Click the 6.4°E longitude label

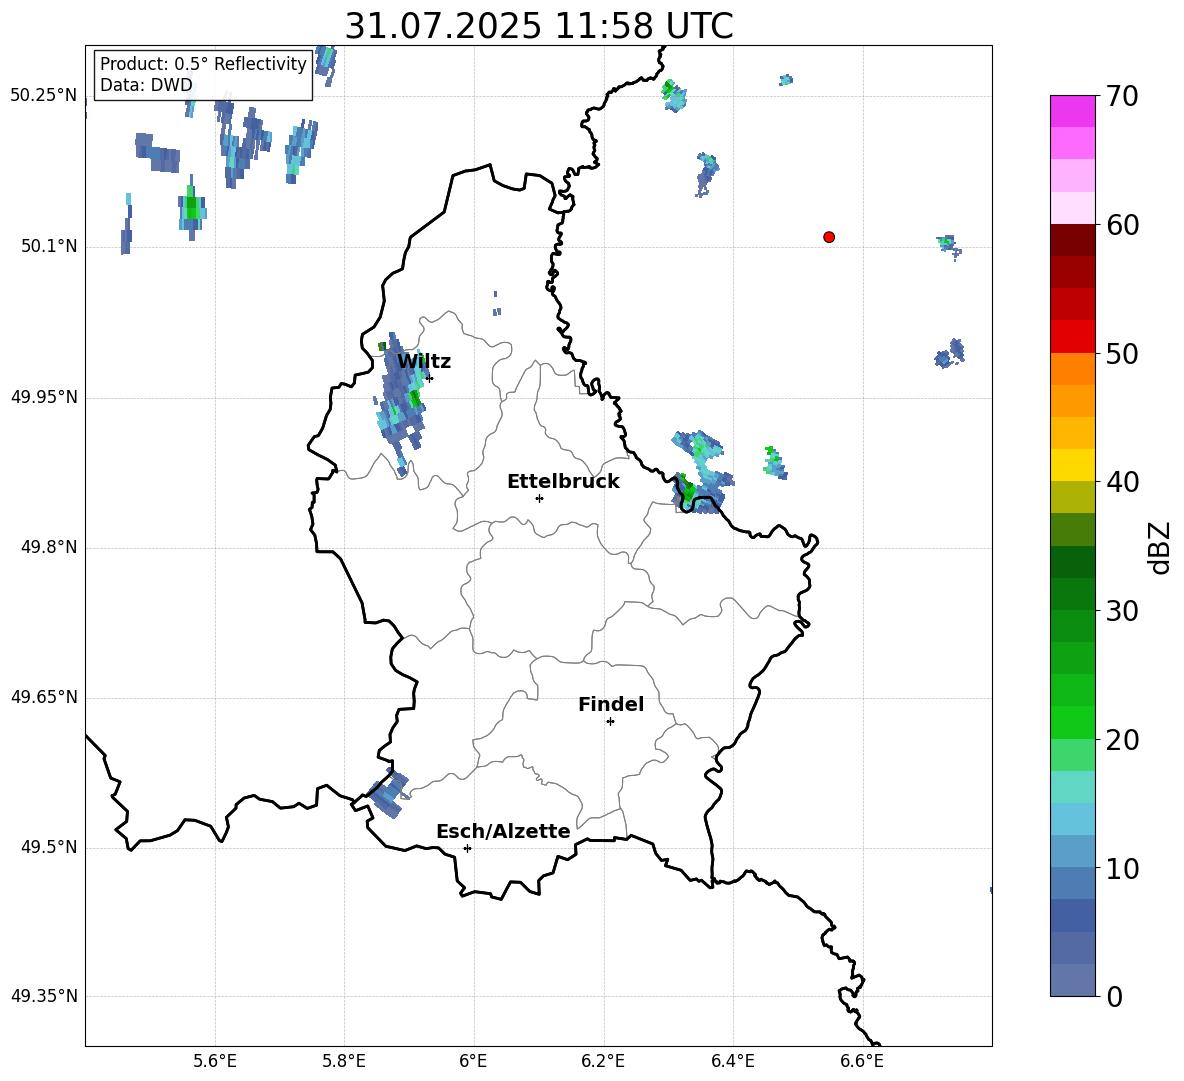732,1061
